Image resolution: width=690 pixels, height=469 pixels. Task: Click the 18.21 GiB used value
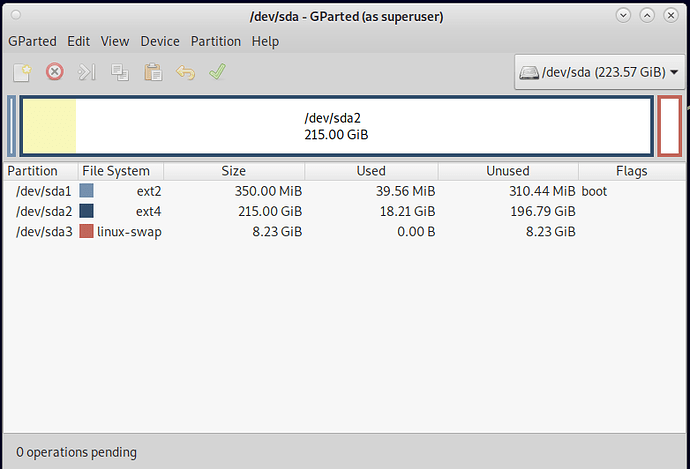[x=407, y=212]
